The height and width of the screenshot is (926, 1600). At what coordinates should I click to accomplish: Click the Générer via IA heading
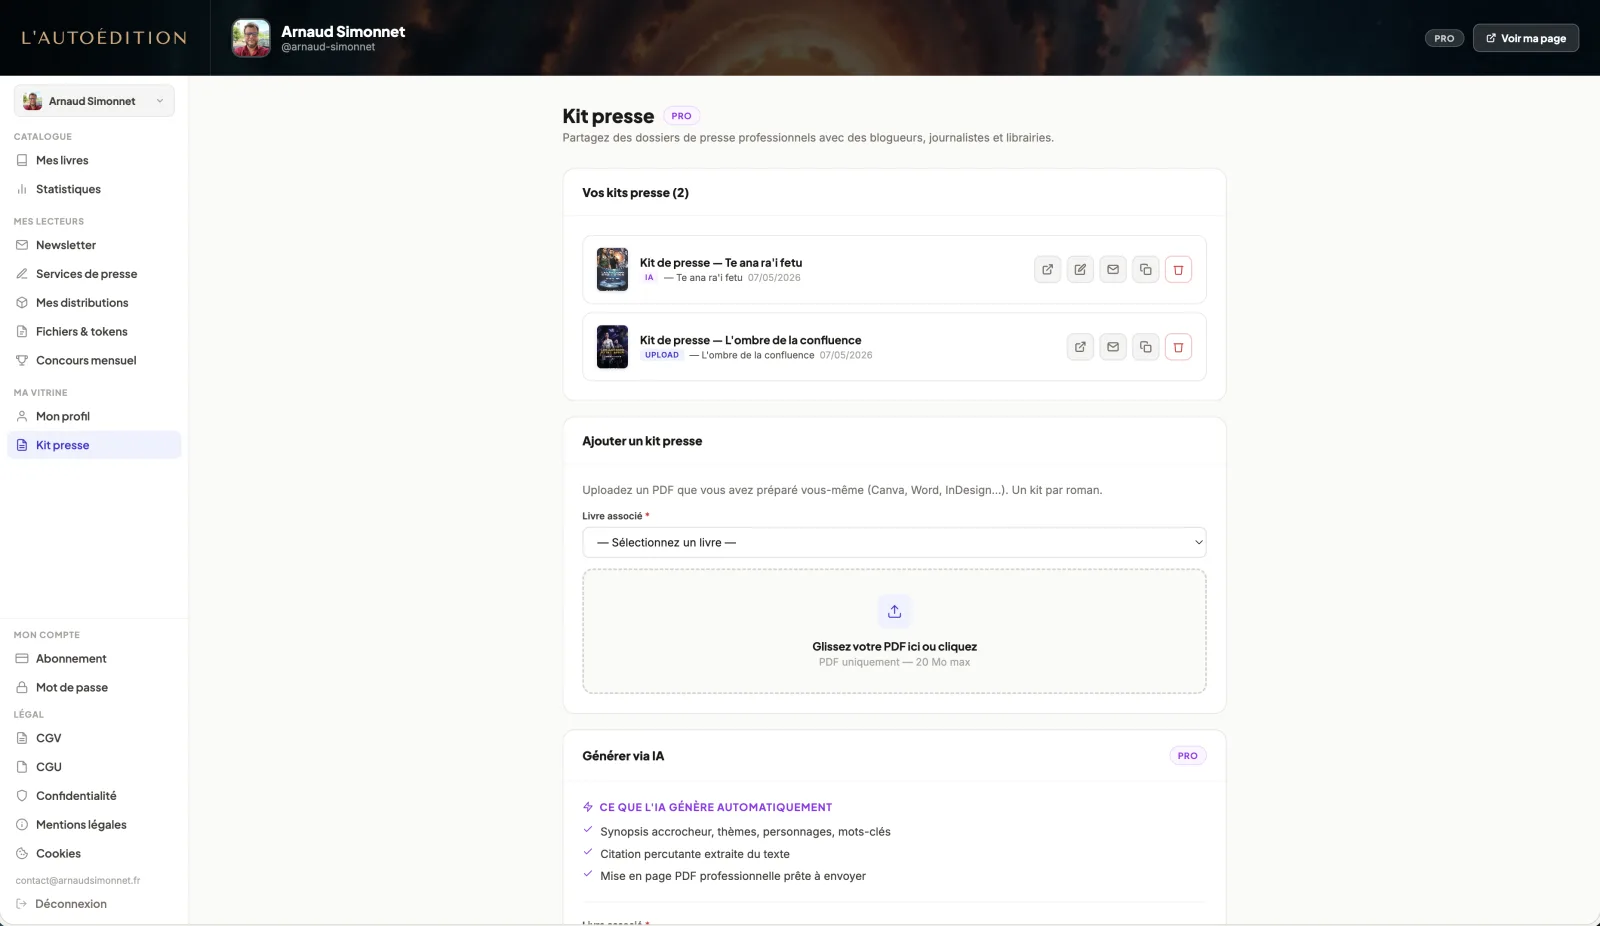pyautogui.click(x=623, y=756)
